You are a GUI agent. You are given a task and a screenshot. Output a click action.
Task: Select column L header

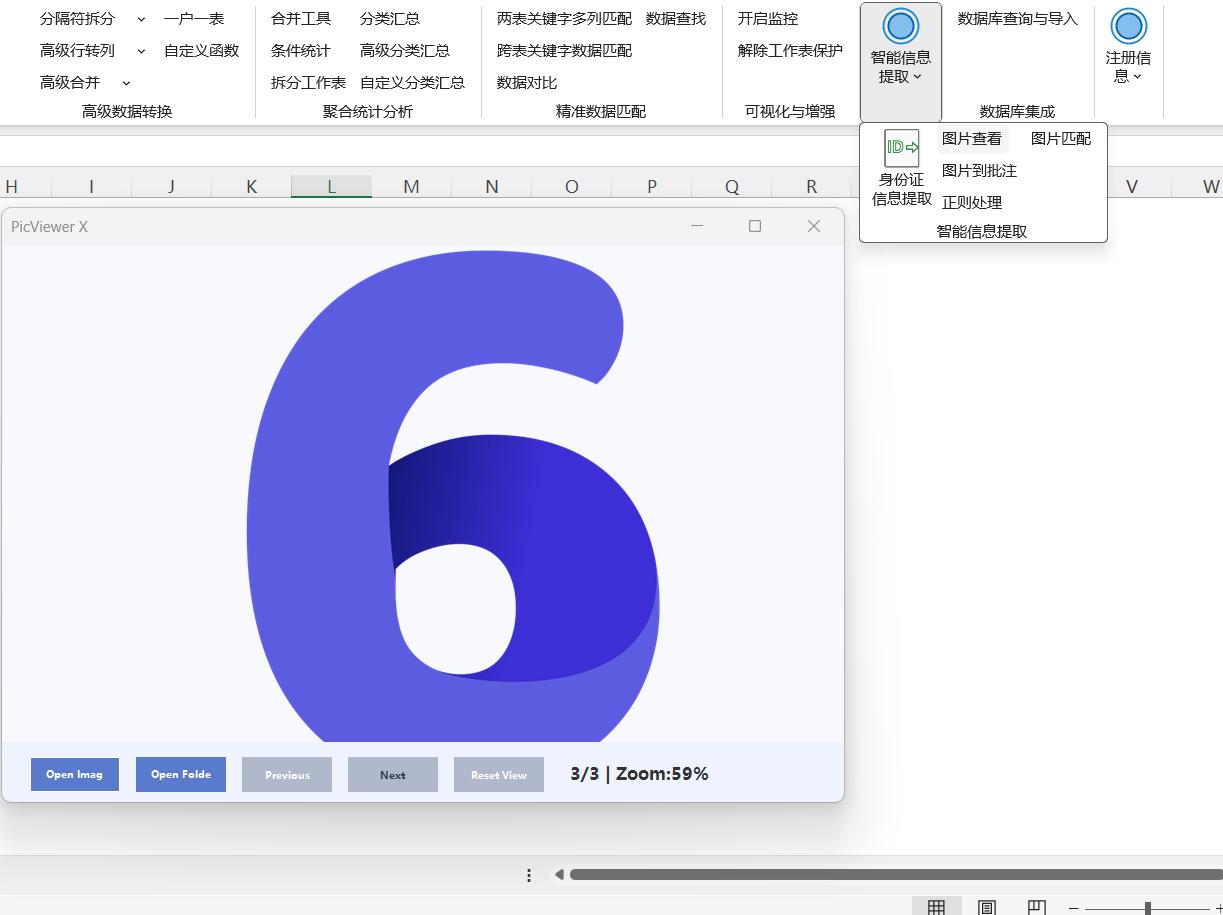[x=331, y=186]
